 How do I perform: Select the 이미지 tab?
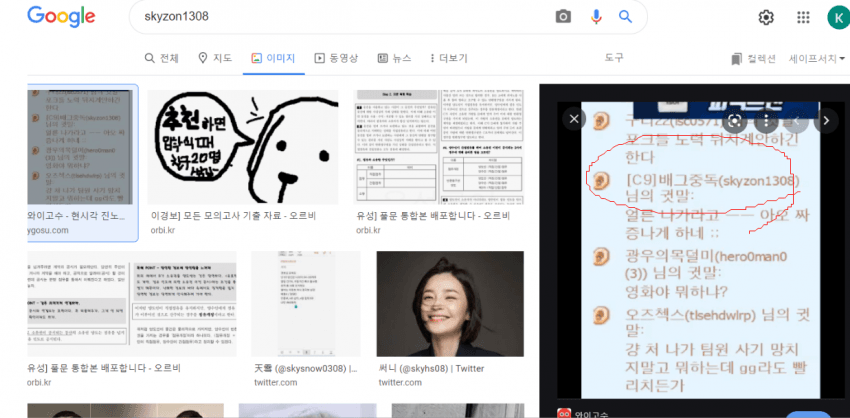coord(273,58)
